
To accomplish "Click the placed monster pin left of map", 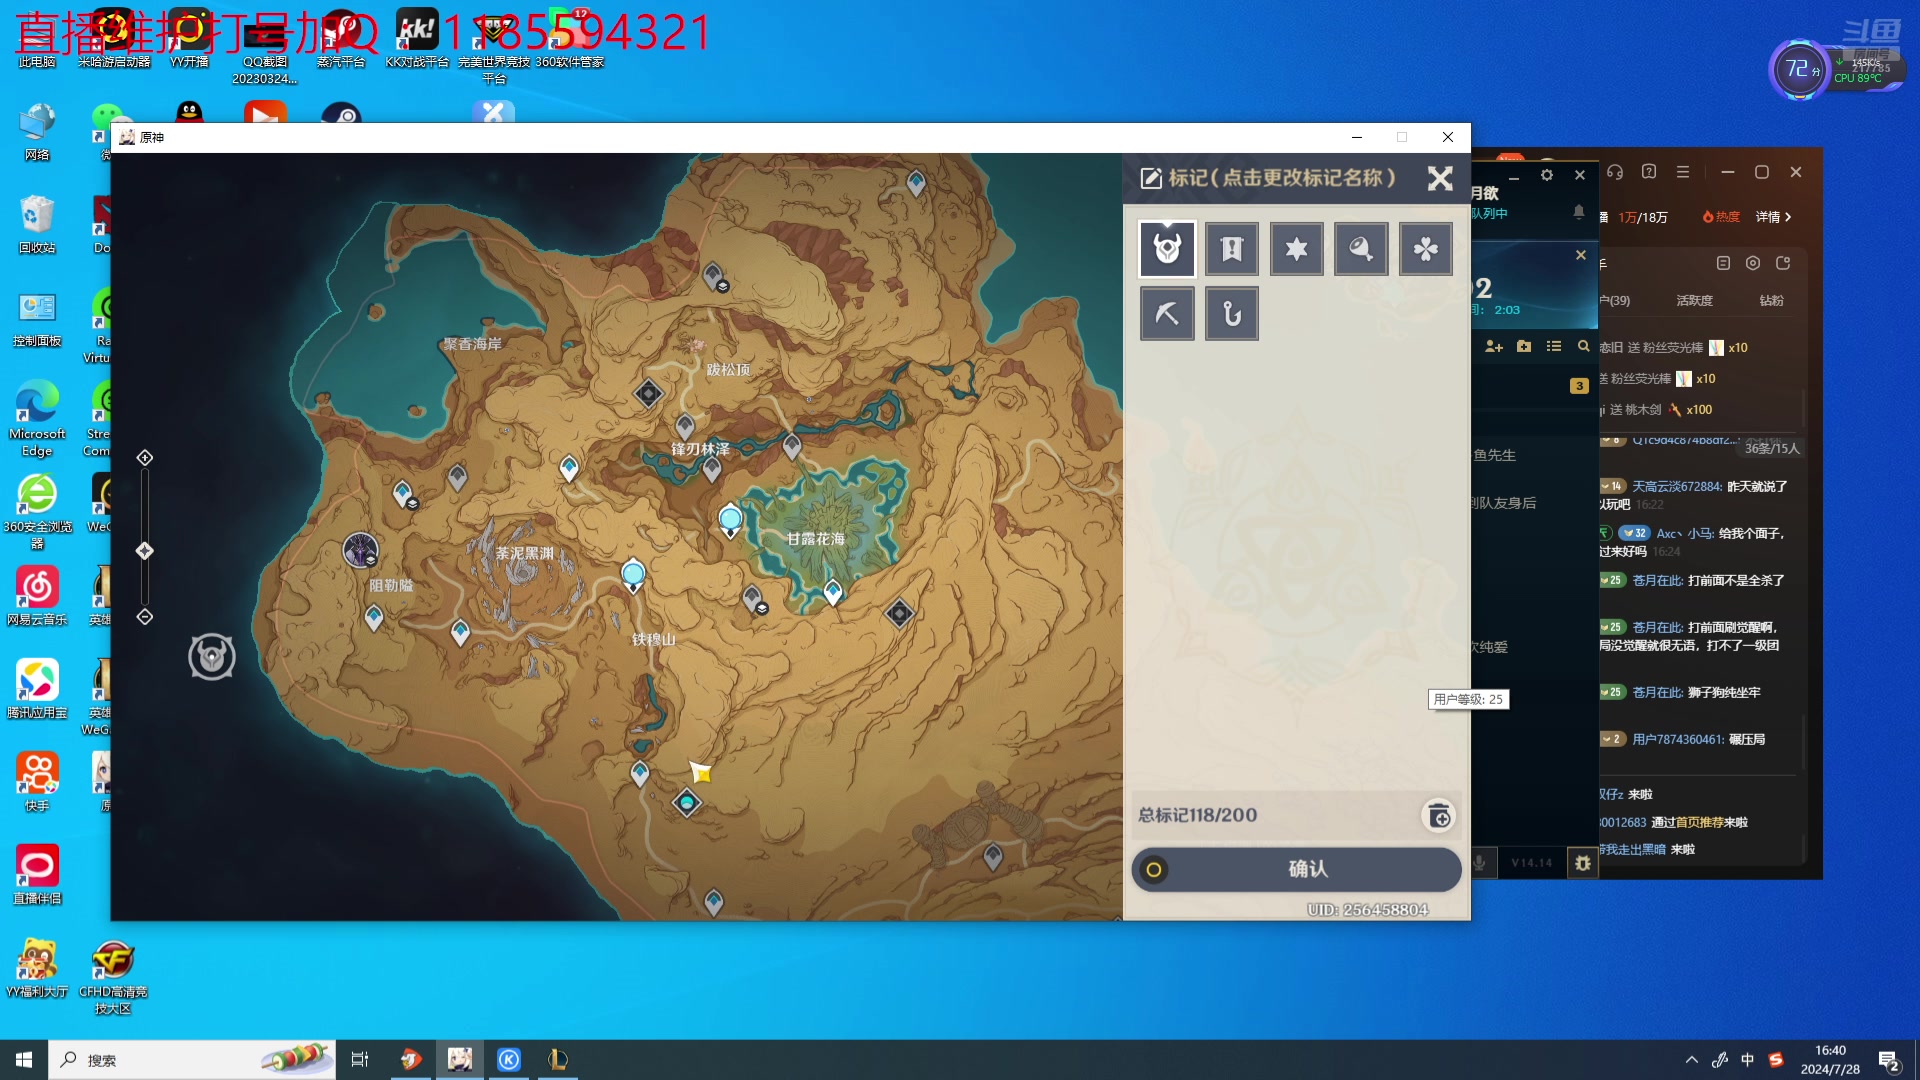I will click(x=212, y=657).
